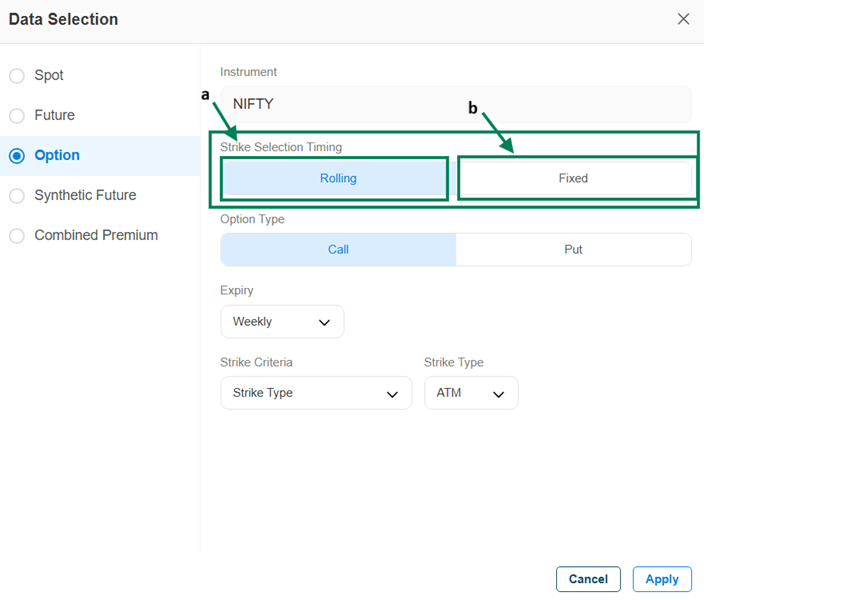This screenshot has height=600, width=843.
Task: Click the chevron arrow beside ATM
Action: [x=498, y=394]
